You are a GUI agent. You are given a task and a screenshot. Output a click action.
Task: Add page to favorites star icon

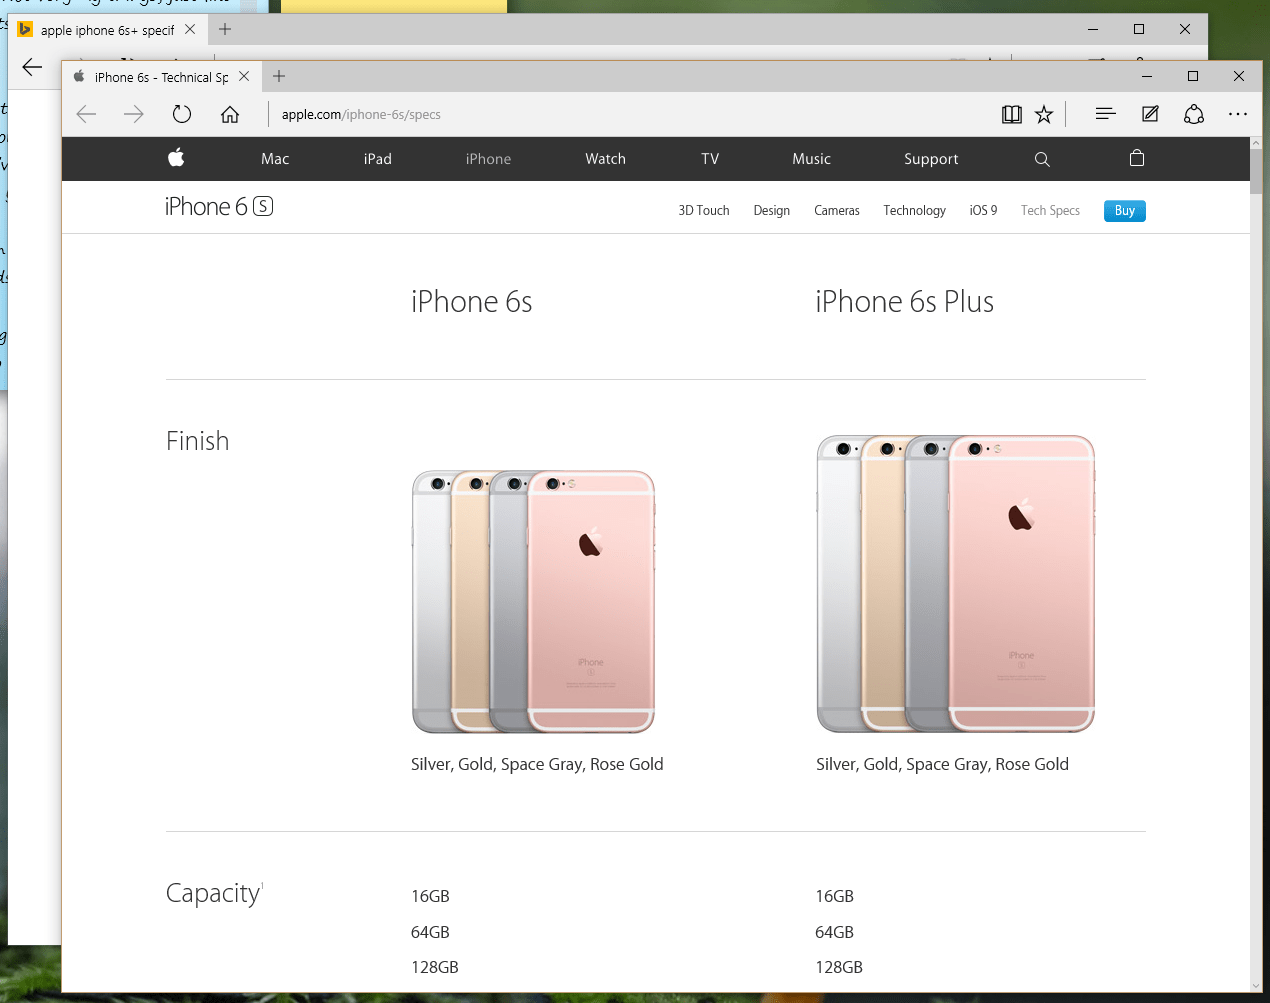(1044, 114)
